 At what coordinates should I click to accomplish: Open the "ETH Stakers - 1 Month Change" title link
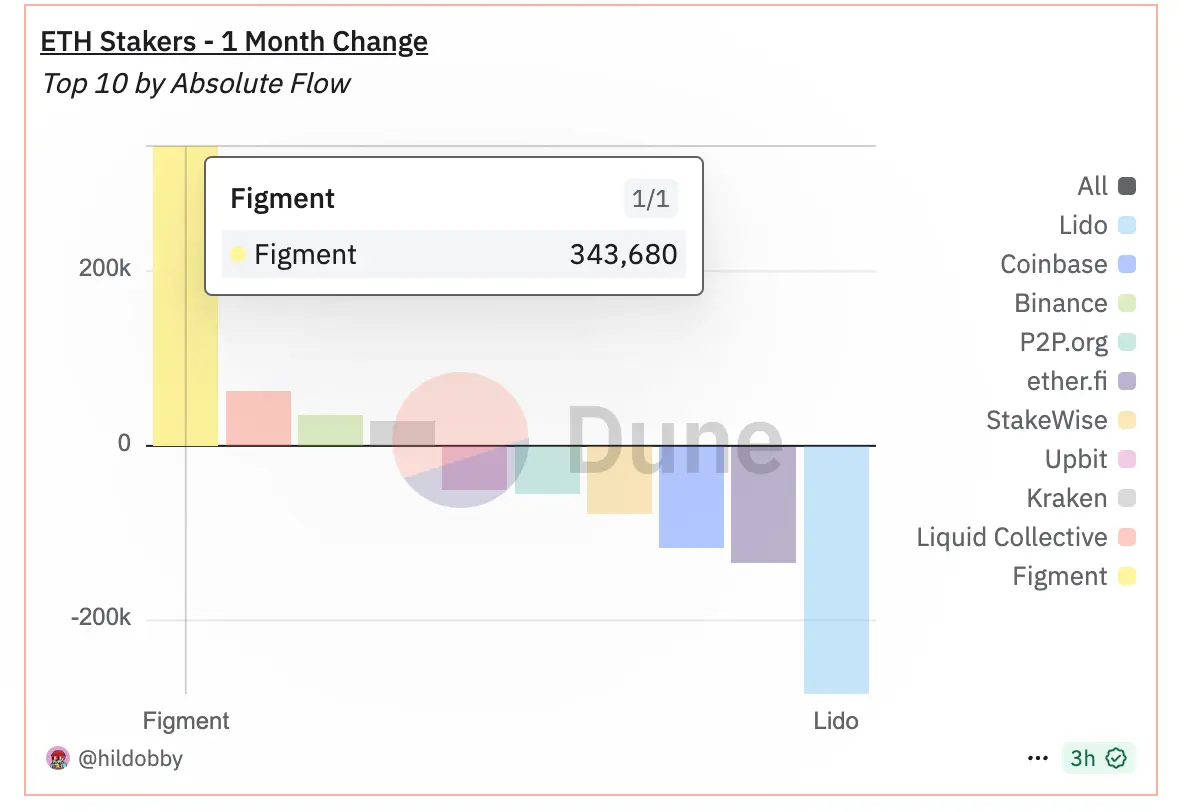point(233,42)
